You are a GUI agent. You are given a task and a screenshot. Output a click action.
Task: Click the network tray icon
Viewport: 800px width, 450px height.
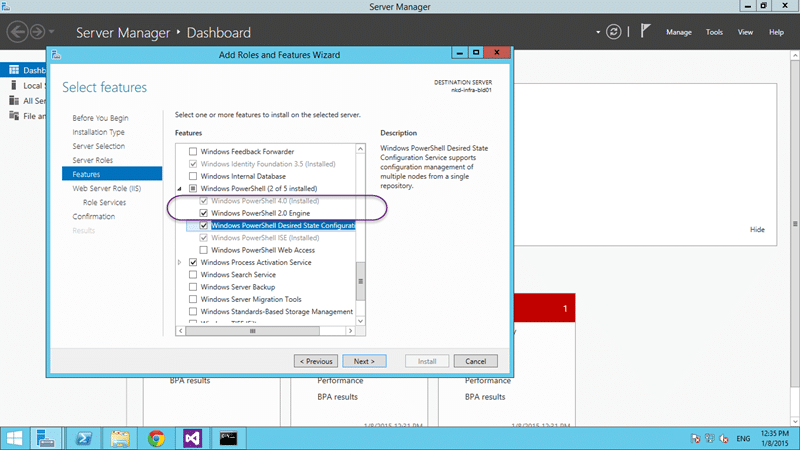[x=709, y=438]
